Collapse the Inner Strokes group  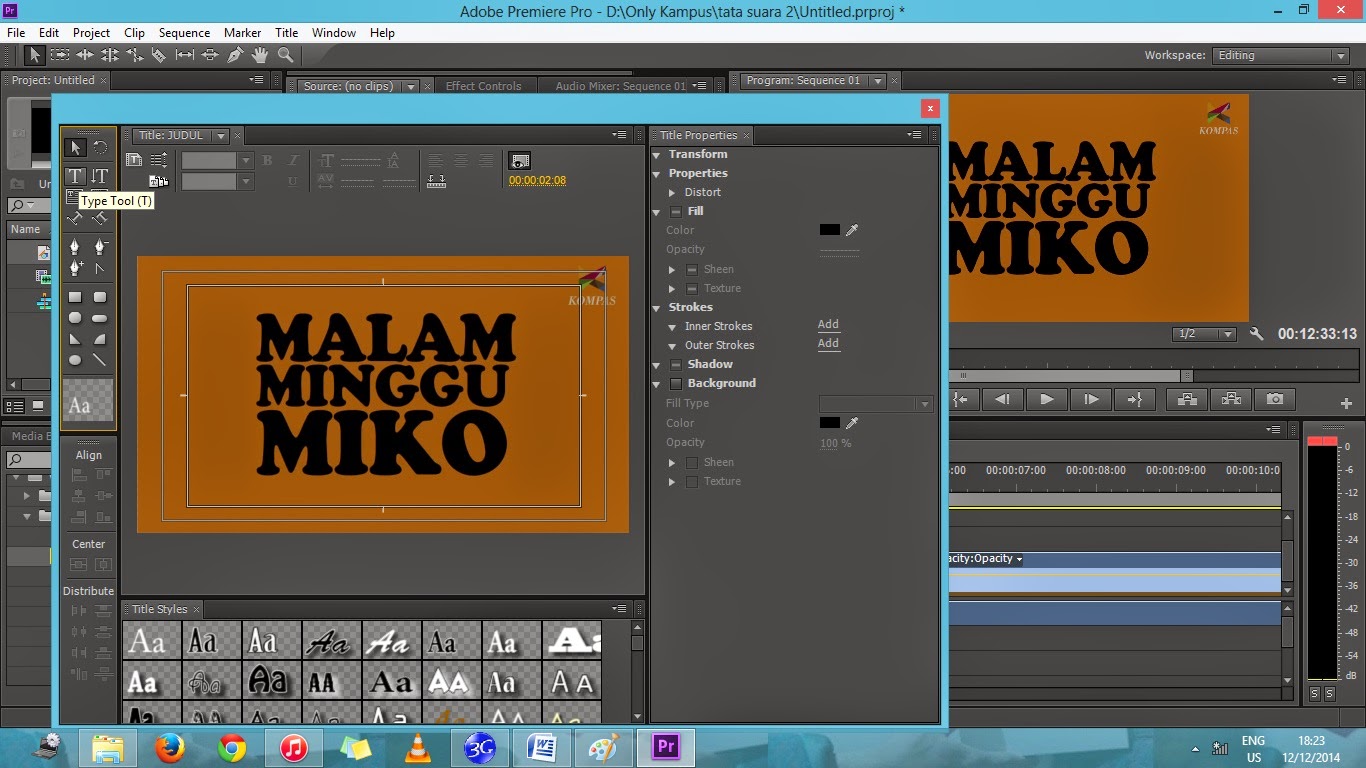(x=673, y=327)
